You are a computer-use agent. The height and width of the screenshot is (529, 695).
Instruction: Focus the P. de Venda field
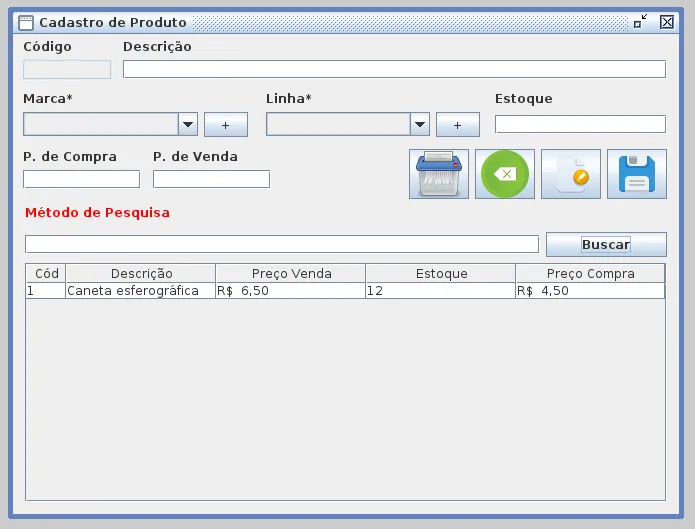point(211,179)
